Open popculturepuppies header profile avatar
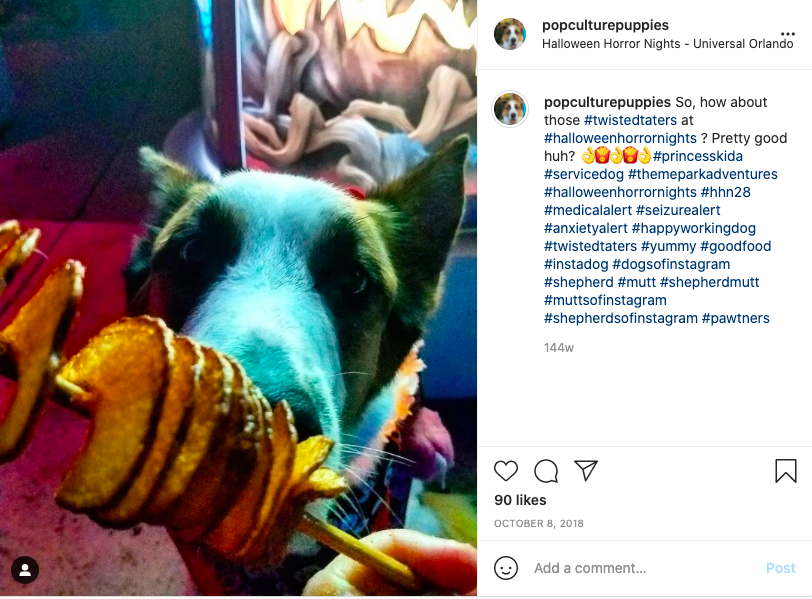This screenshot has height=599, width=812. tap(510, 34)
